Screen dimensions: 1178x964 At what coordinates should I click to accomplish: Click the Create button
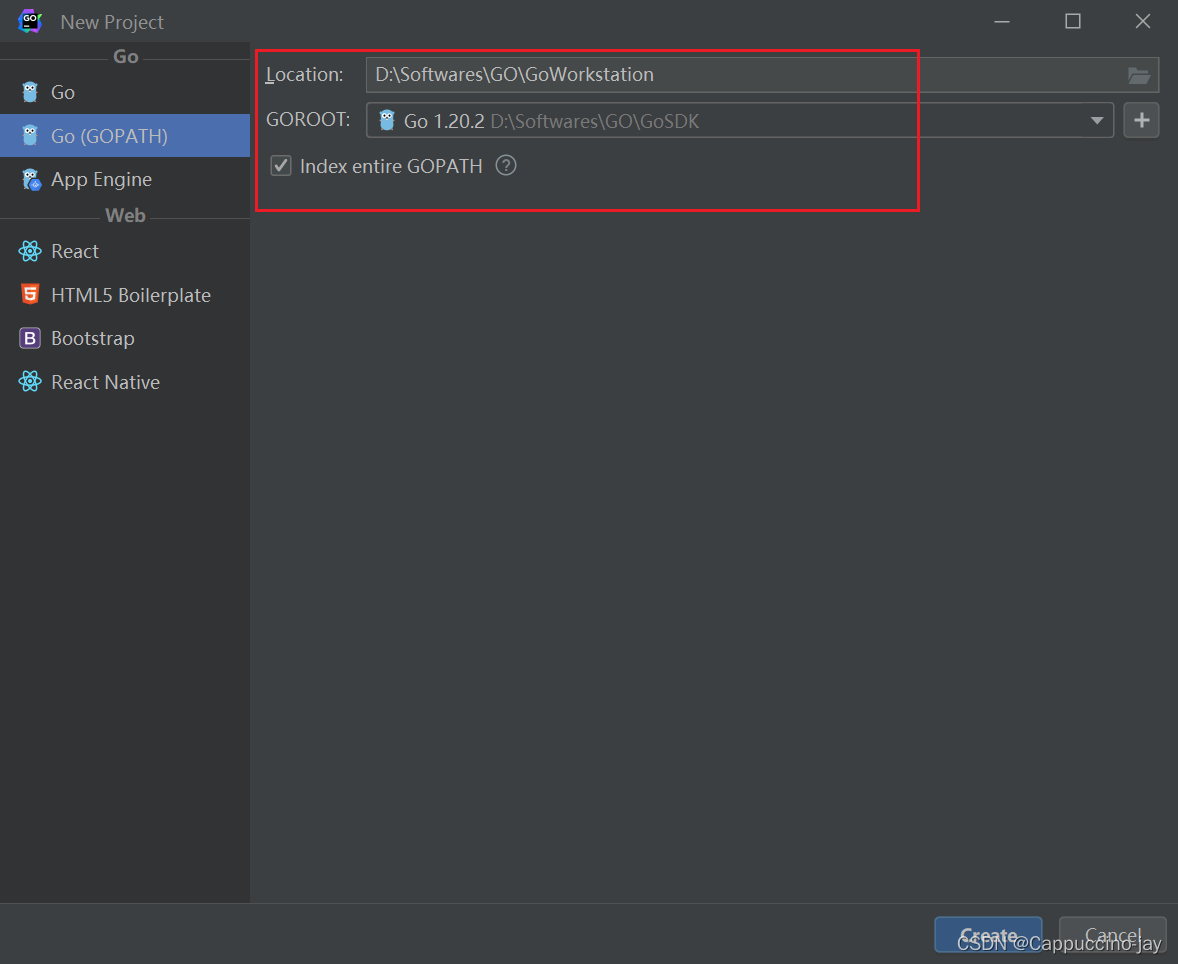988,935
